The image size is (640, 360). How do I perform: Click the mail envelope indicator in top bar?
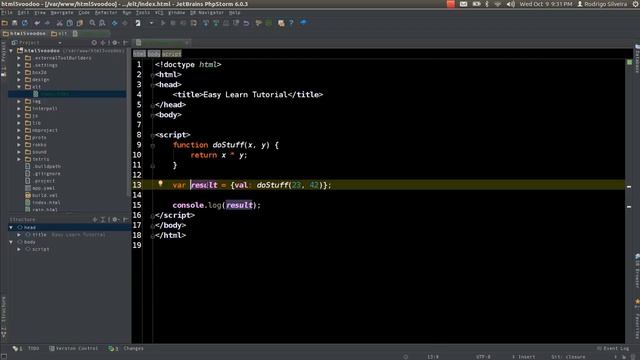(463, 4)
